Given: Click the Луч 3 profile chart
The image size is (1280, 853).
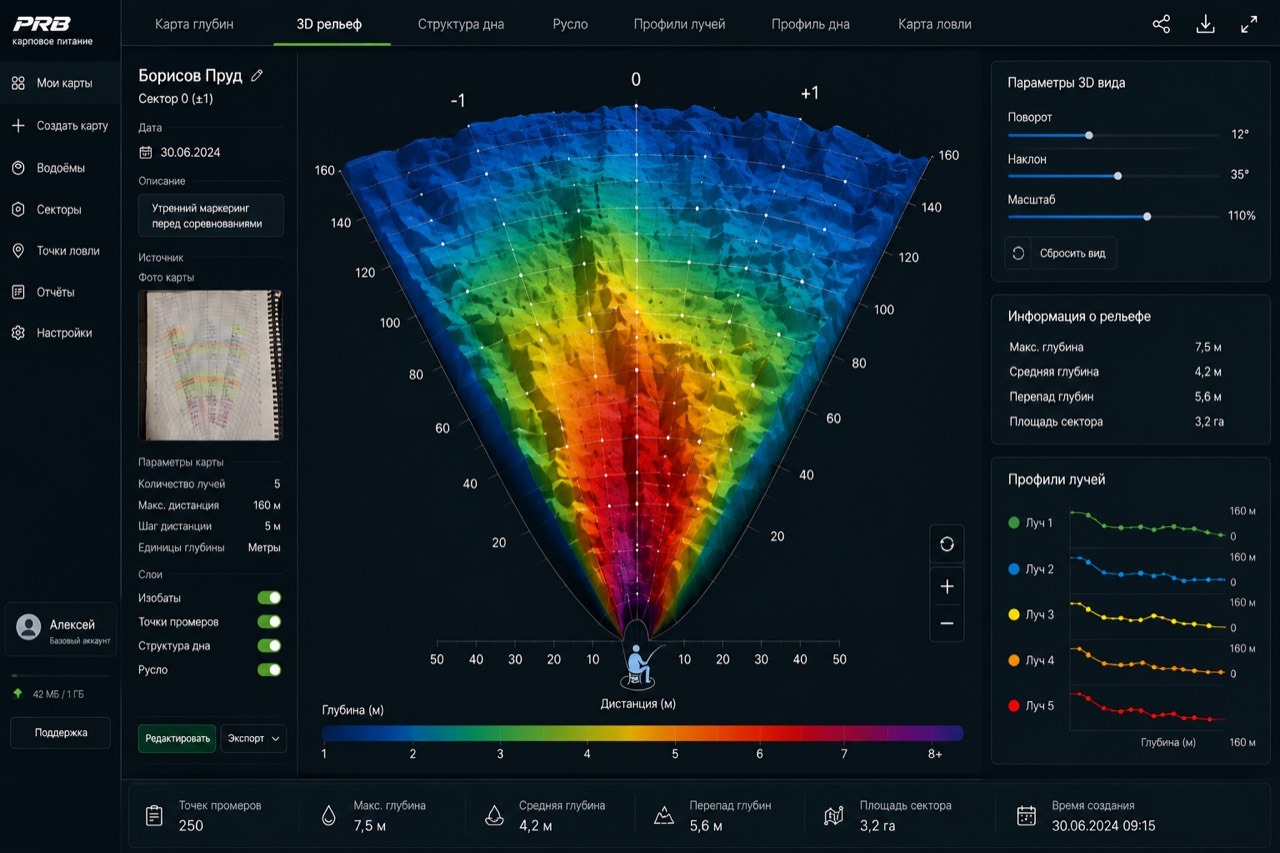Looking at the screenshot, I should (1148, 614).
